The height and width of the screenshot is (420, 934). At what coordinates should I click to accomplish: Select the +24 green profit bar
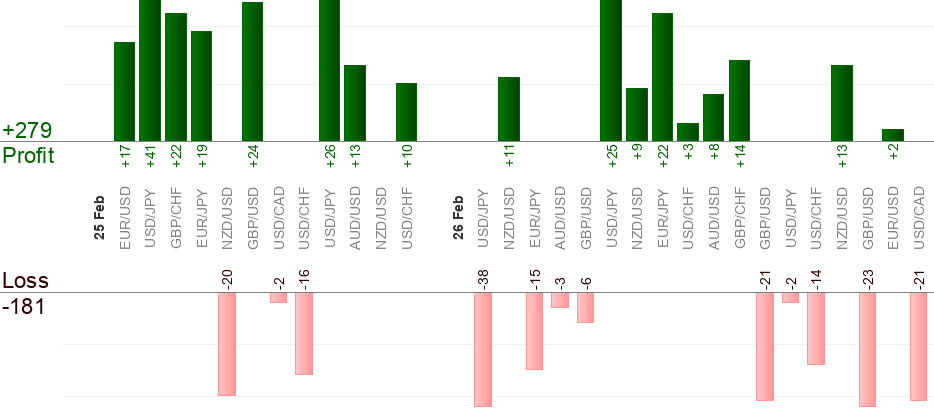[252, 71]
